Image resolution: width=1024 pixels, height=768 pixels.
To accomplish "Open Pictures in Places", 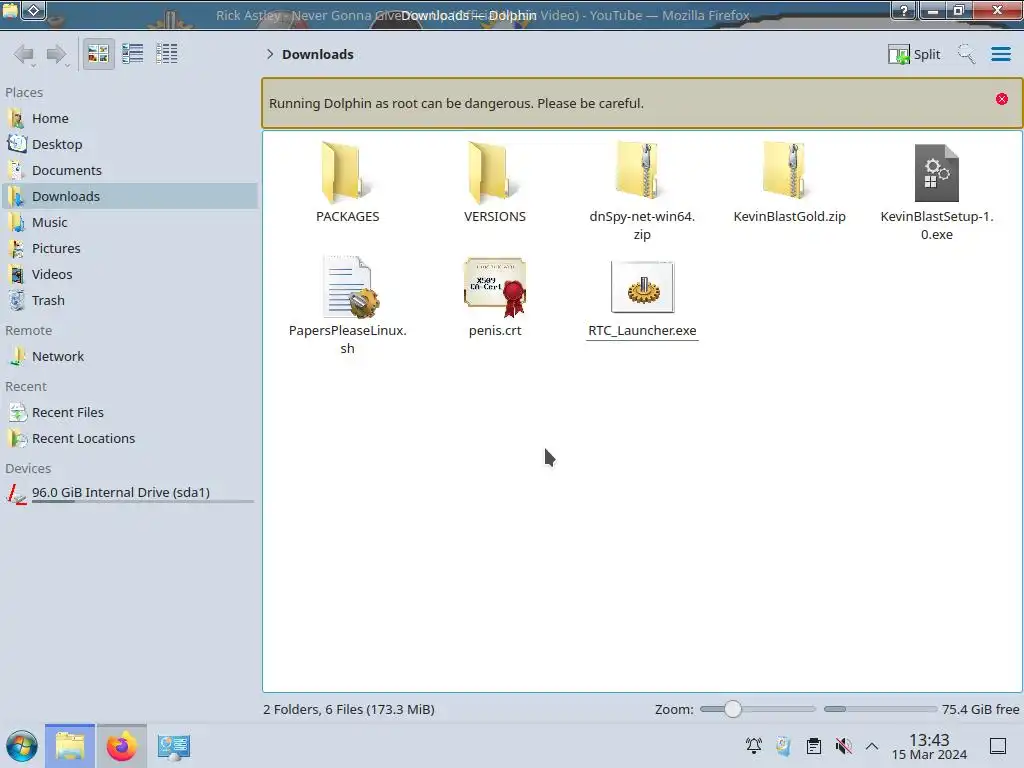I will point(129,249).
